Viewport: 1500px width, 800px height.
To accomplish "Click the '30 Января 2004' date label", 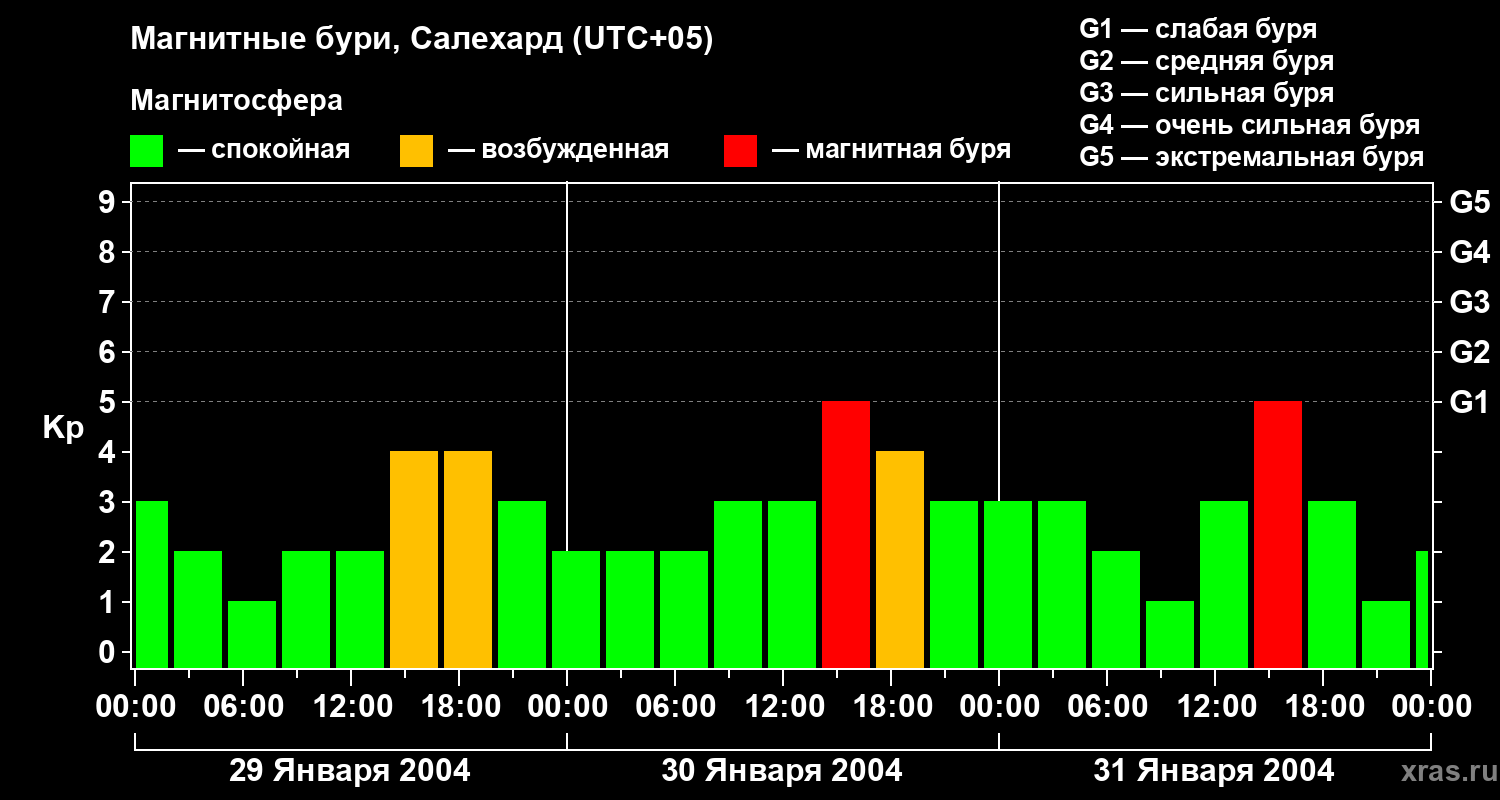I will 782,771.
